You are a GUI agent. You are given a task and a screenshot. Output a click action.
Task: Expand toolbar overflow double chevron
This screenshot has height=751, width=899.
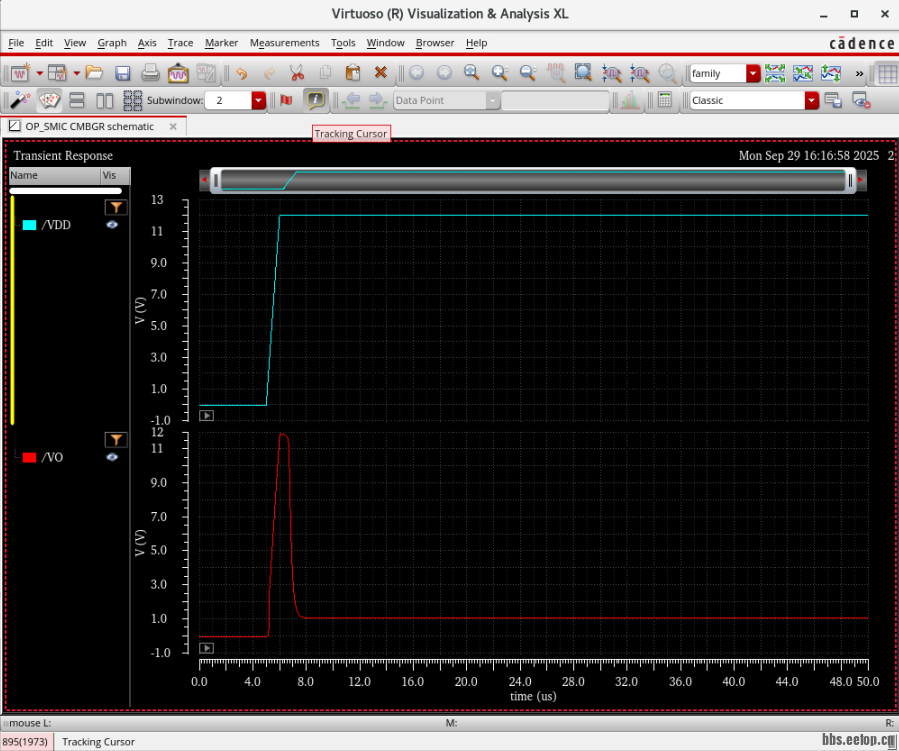[x=859, y=73]
